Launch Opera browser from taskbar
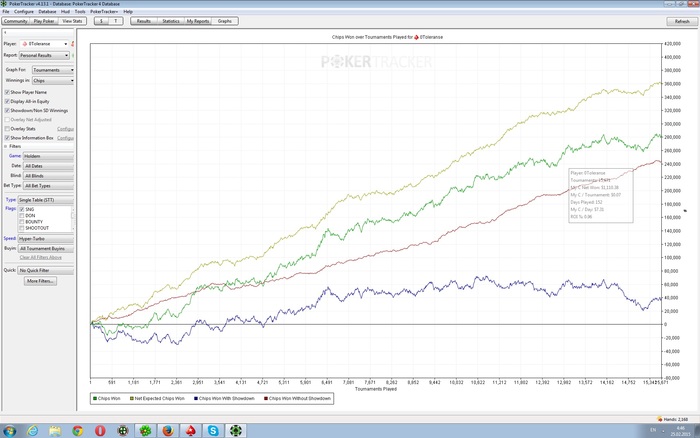Screen dimensions: 700x438 tap(100, 431)
